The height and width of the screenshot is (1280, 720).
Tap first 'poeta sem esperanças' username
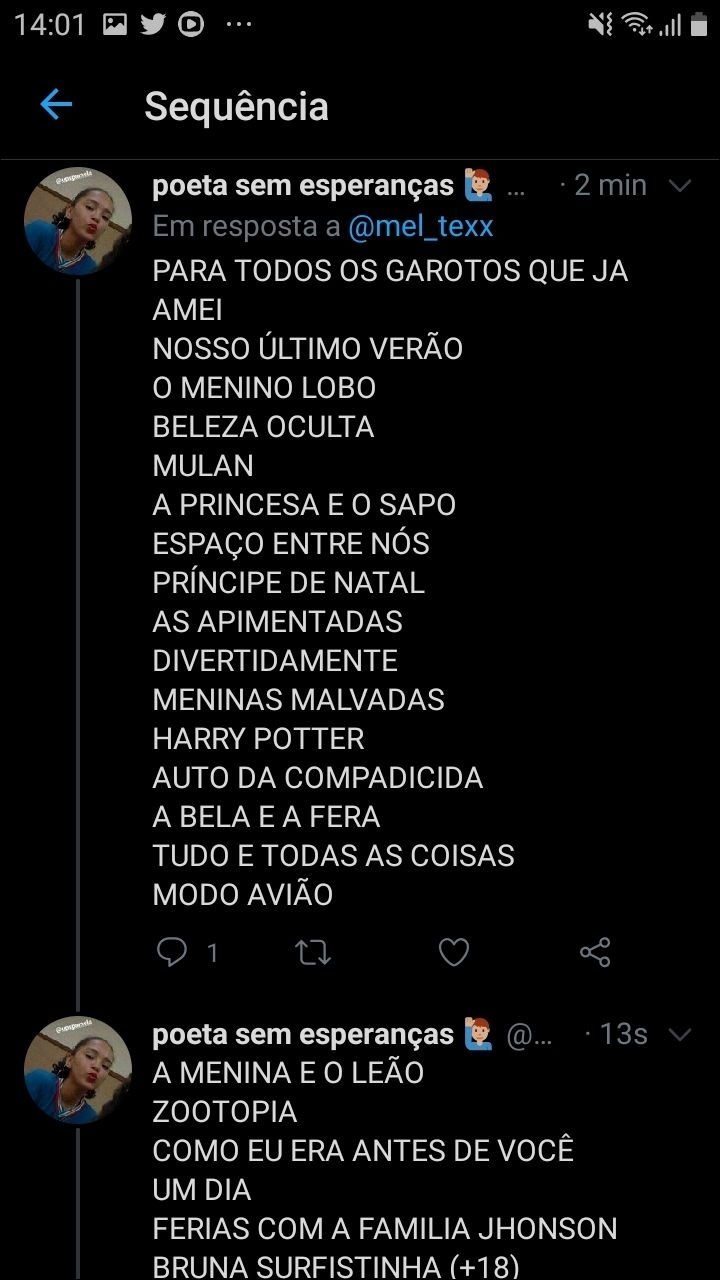coord(303,186)
